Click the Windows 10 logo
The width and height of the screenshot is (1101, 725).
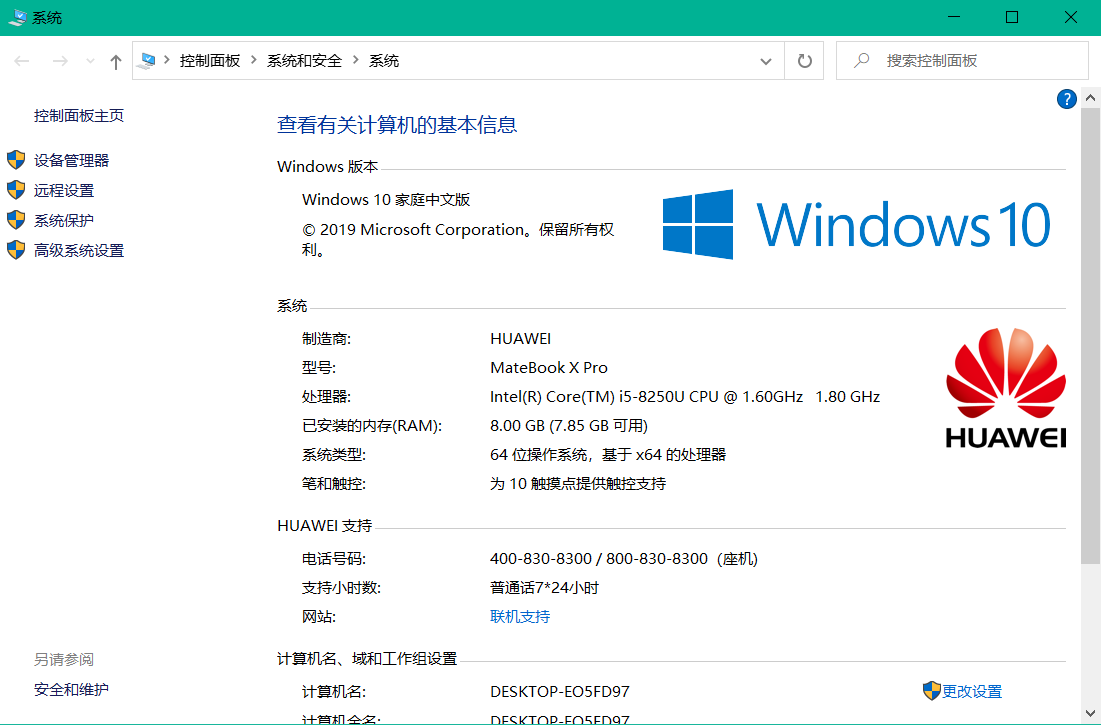click(857, 225)
